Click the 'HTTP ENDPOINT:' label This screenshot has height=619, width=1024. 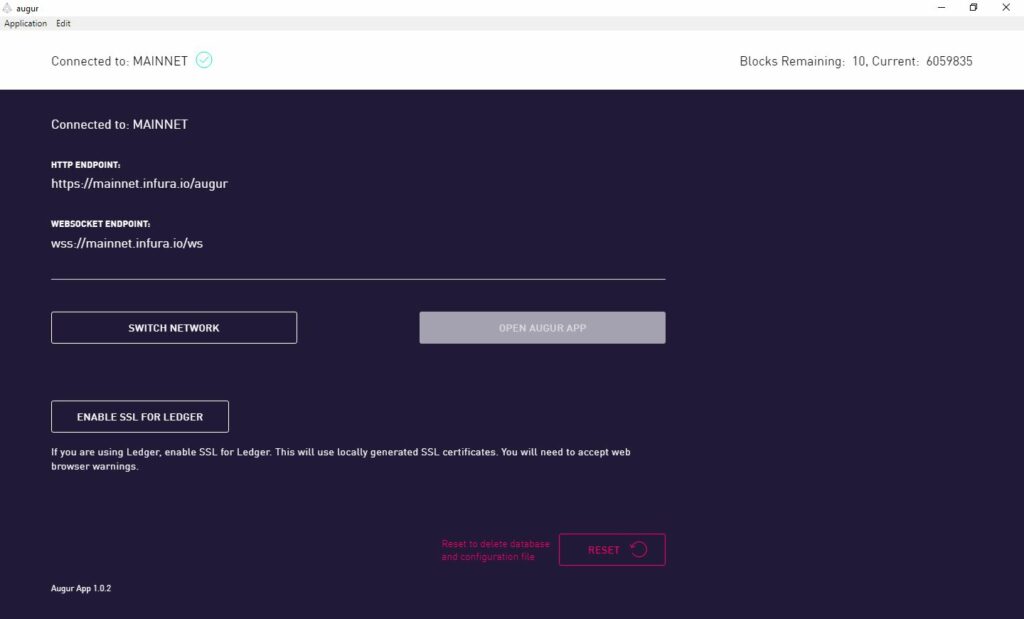pos(86,165)
